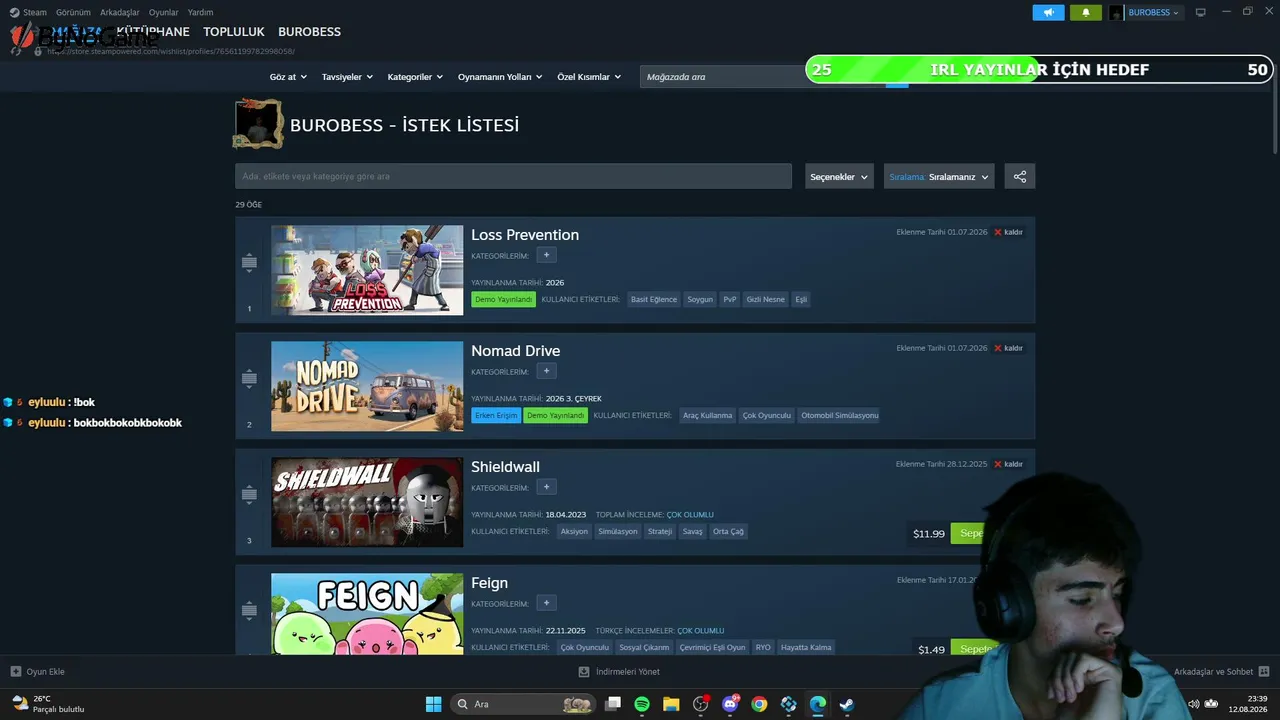
Task: Open the Oyunlar menu
Action: pyautogui.click(x=164, y=12)
